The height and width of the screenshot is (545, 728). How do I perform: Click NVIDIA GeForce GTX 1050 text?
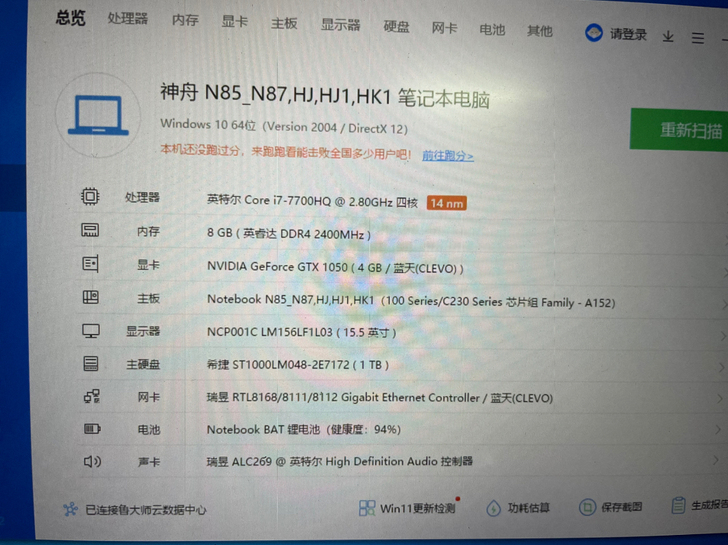click(335, 267)
